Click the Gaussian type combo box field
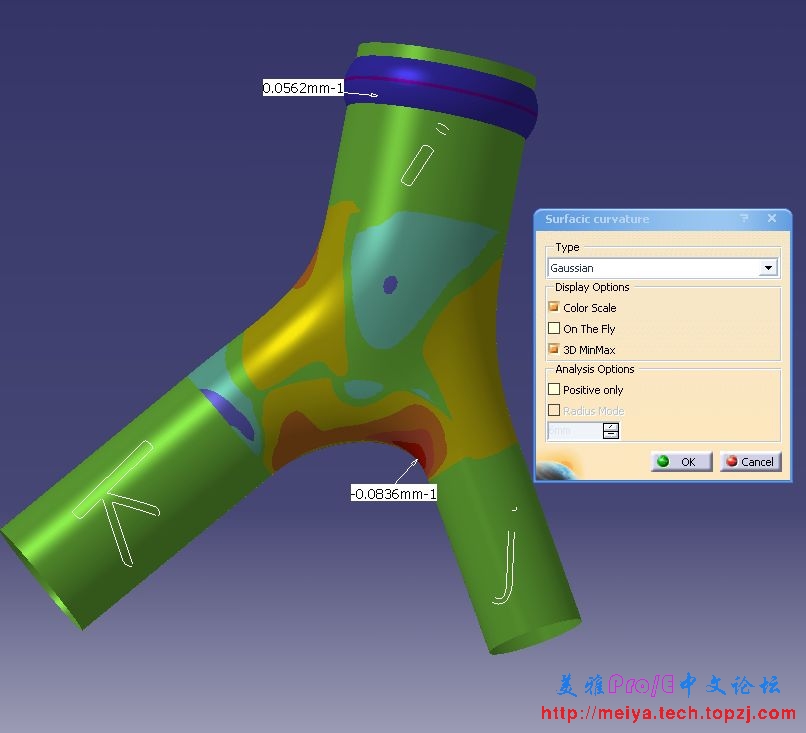The width and height of the screenshot is (806, 733). pyautogui.click(x=654, y=268)
